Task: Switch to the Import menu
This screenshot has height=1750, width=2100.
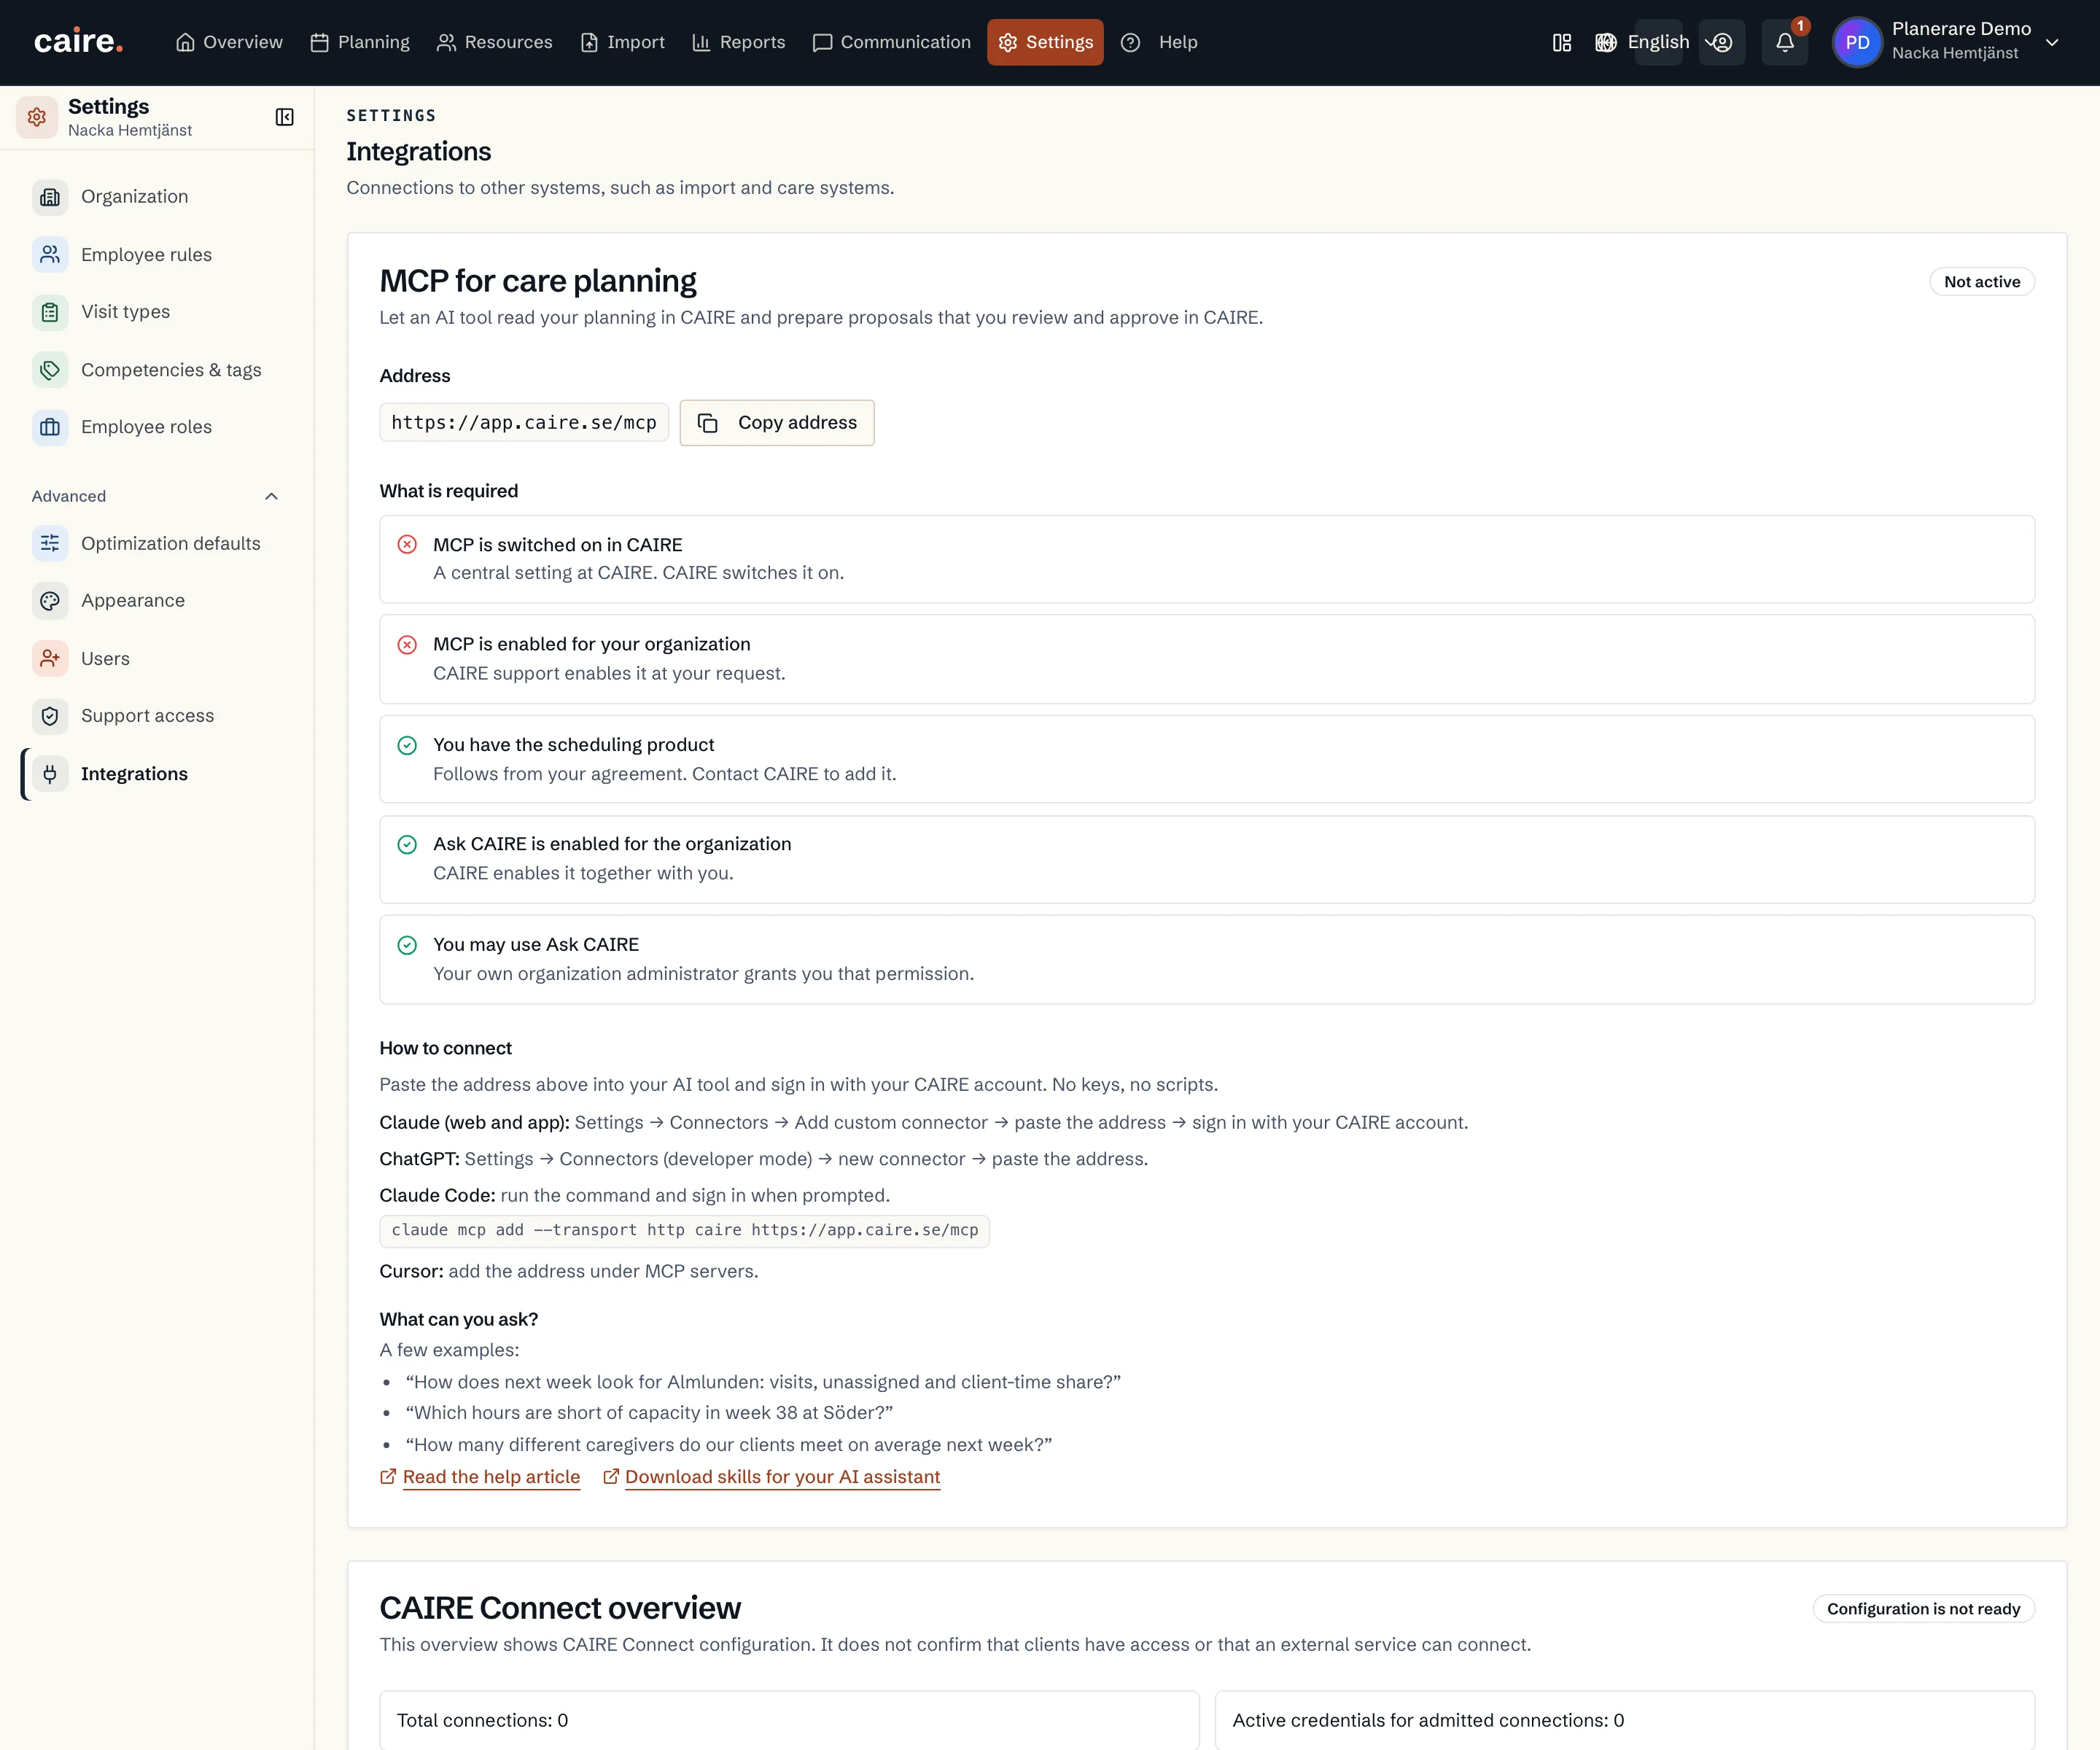Action: point(622,42)
